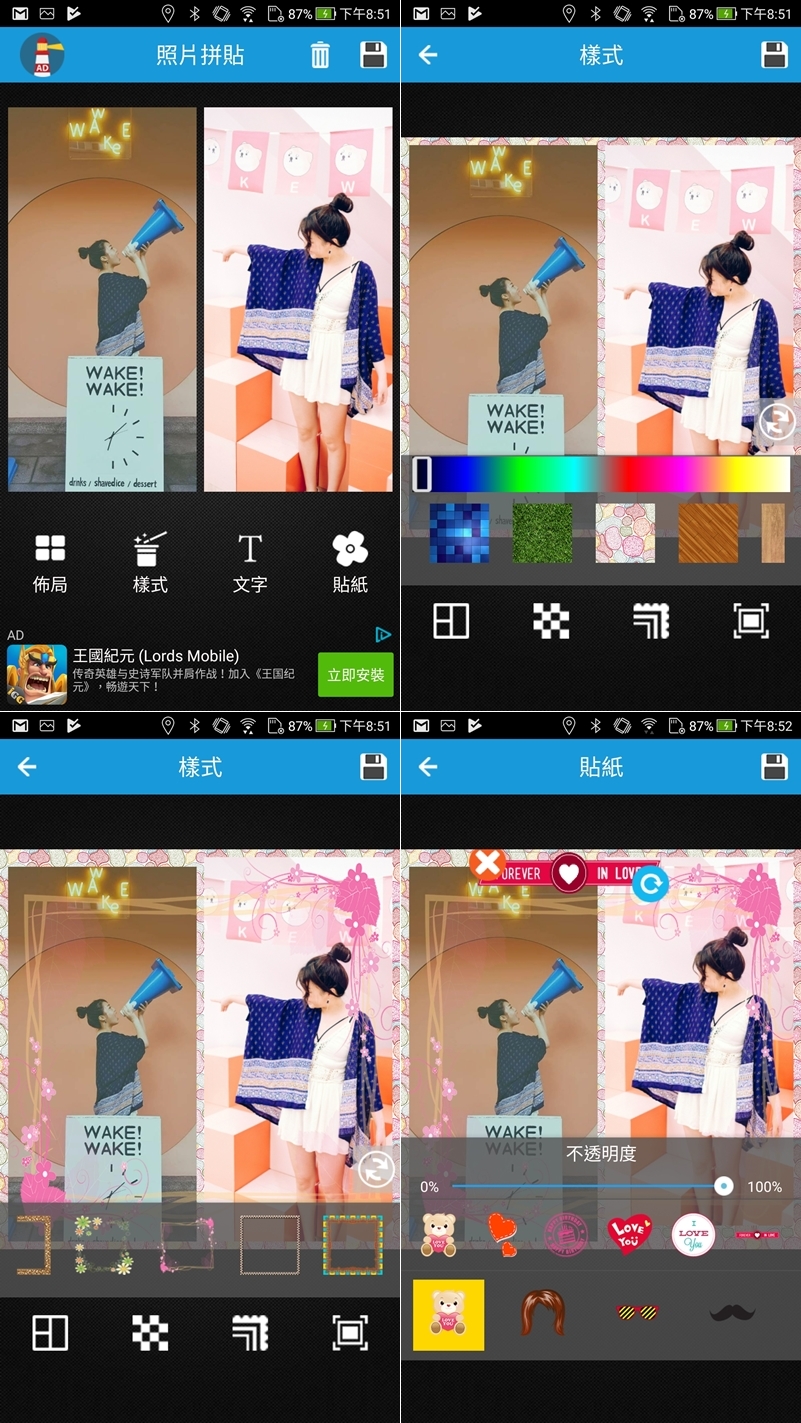801x1423 pixels.
Task: Open border-size tab on frame thumbnails screen
Action: point(350,1333)
